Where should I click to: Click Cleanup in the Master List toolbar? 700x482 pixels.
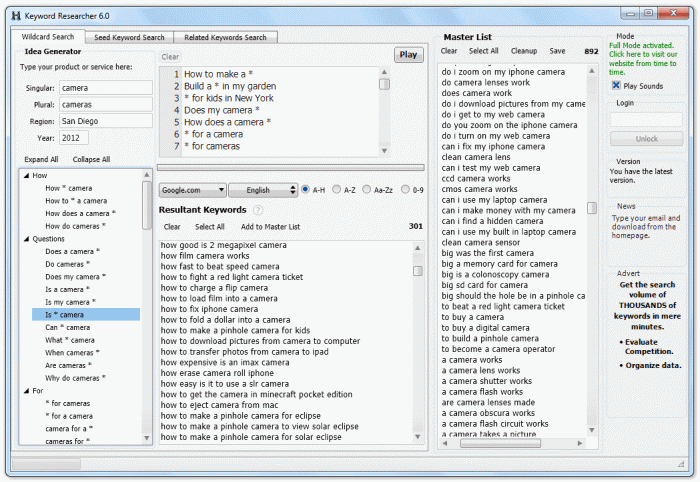point(524,51)
